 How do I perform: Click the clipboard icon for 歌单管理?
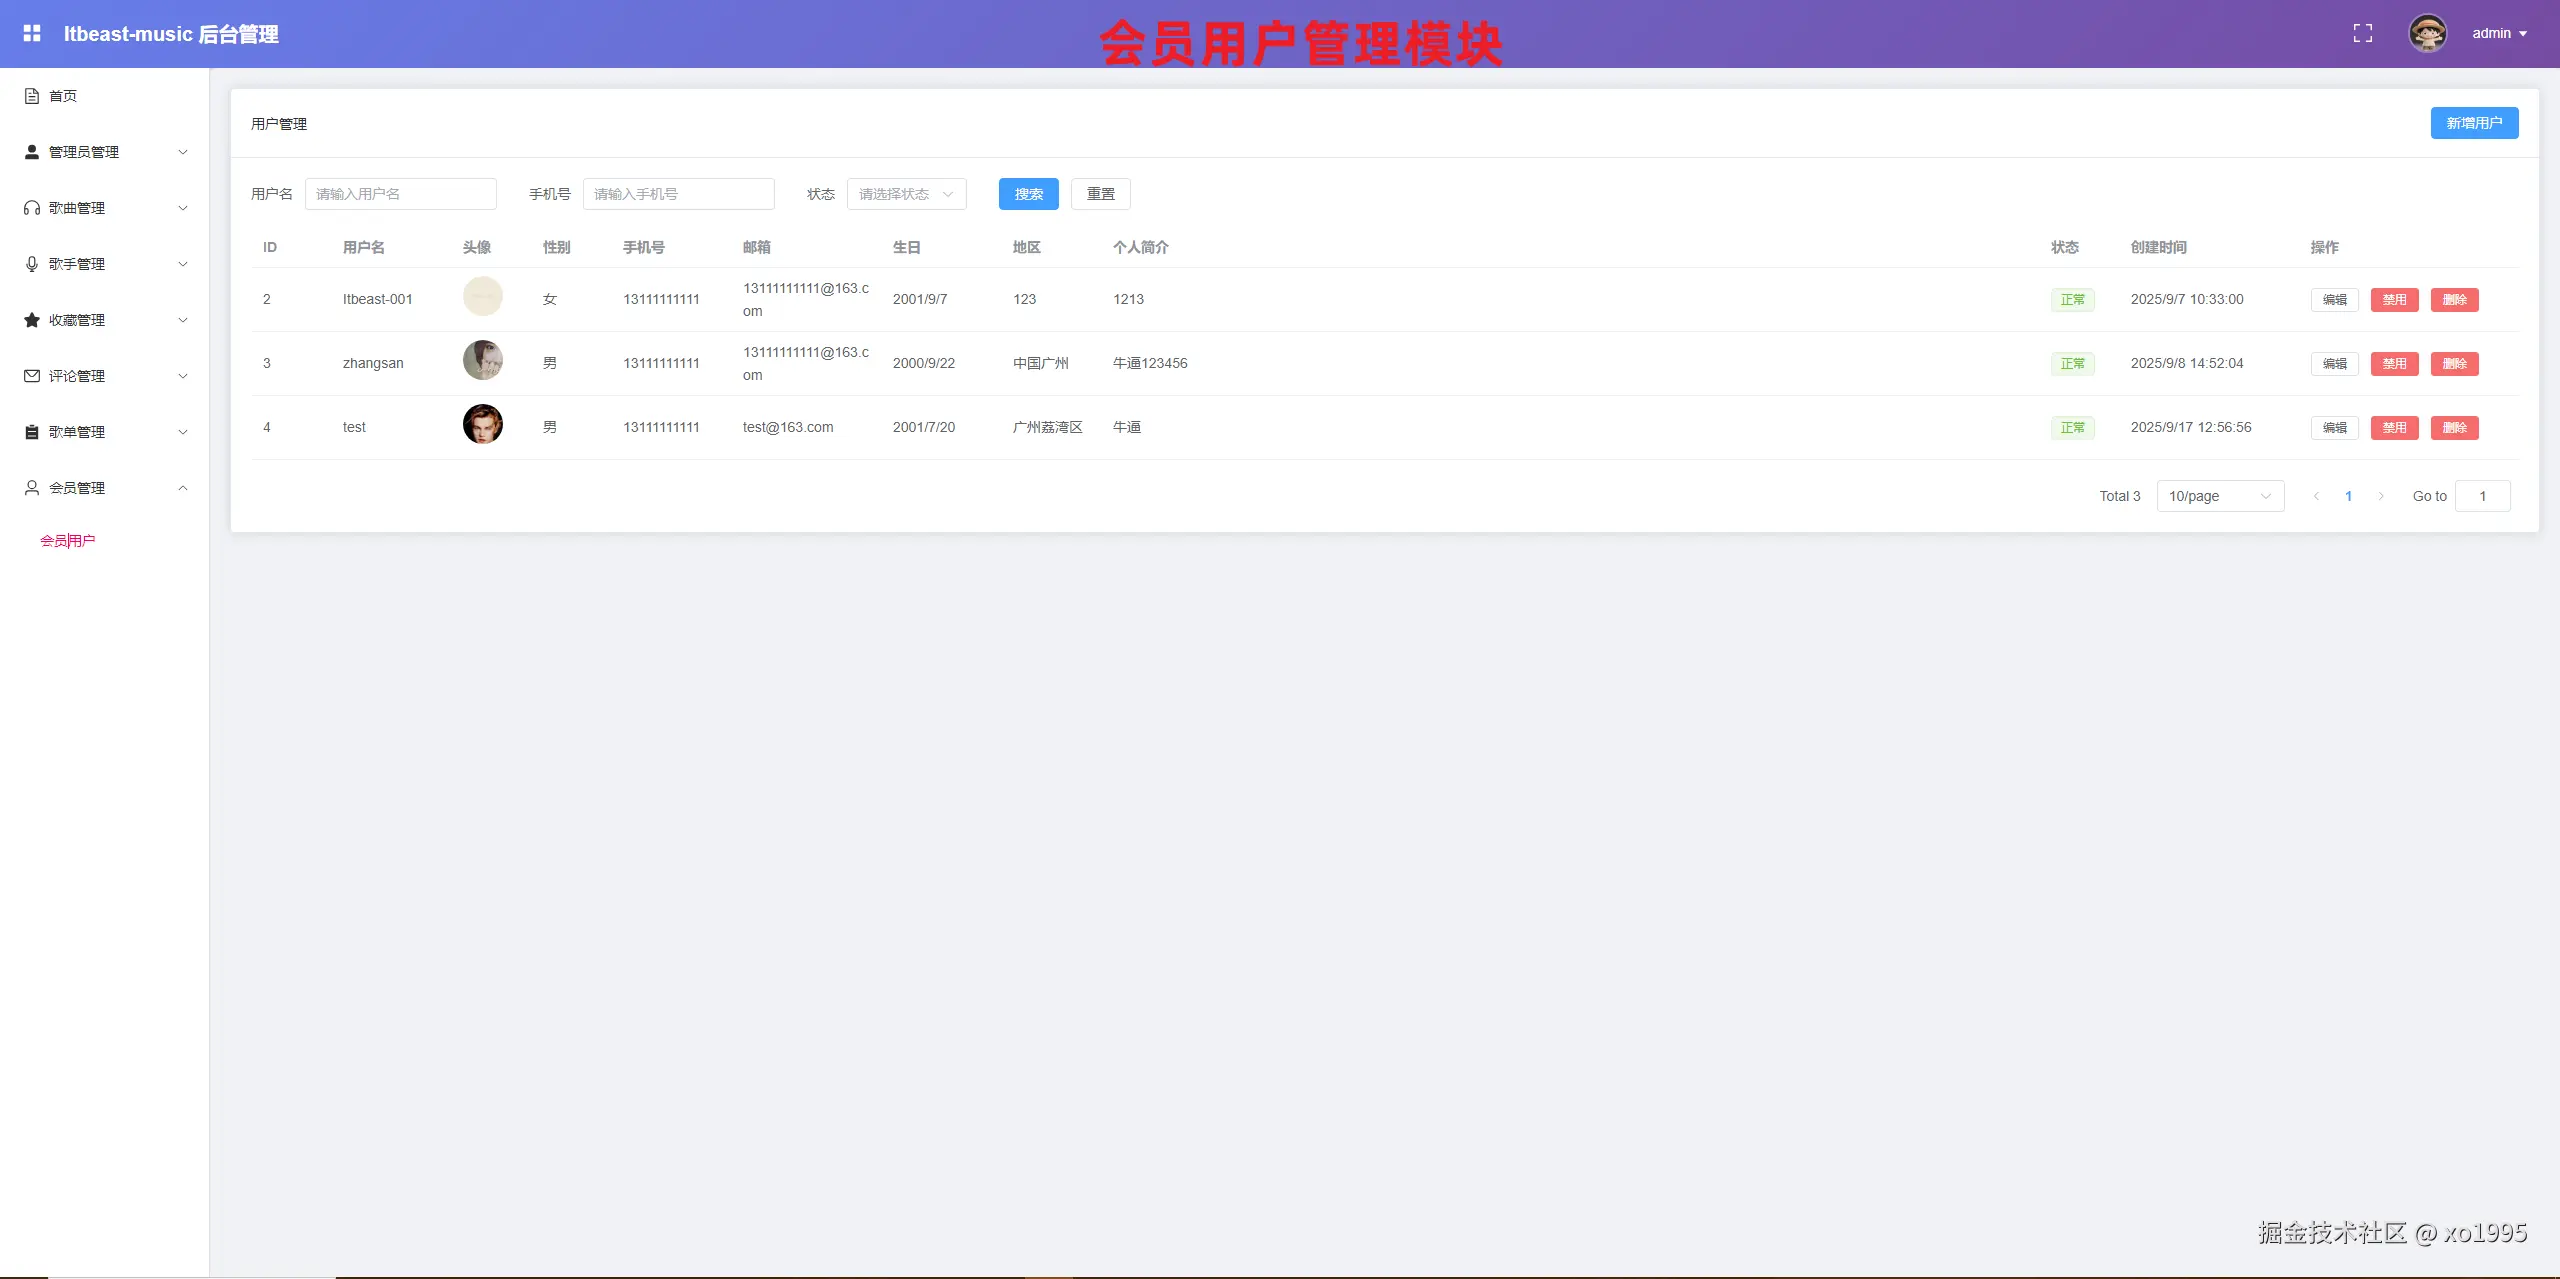pyautogui.click(x=32, y=432)
